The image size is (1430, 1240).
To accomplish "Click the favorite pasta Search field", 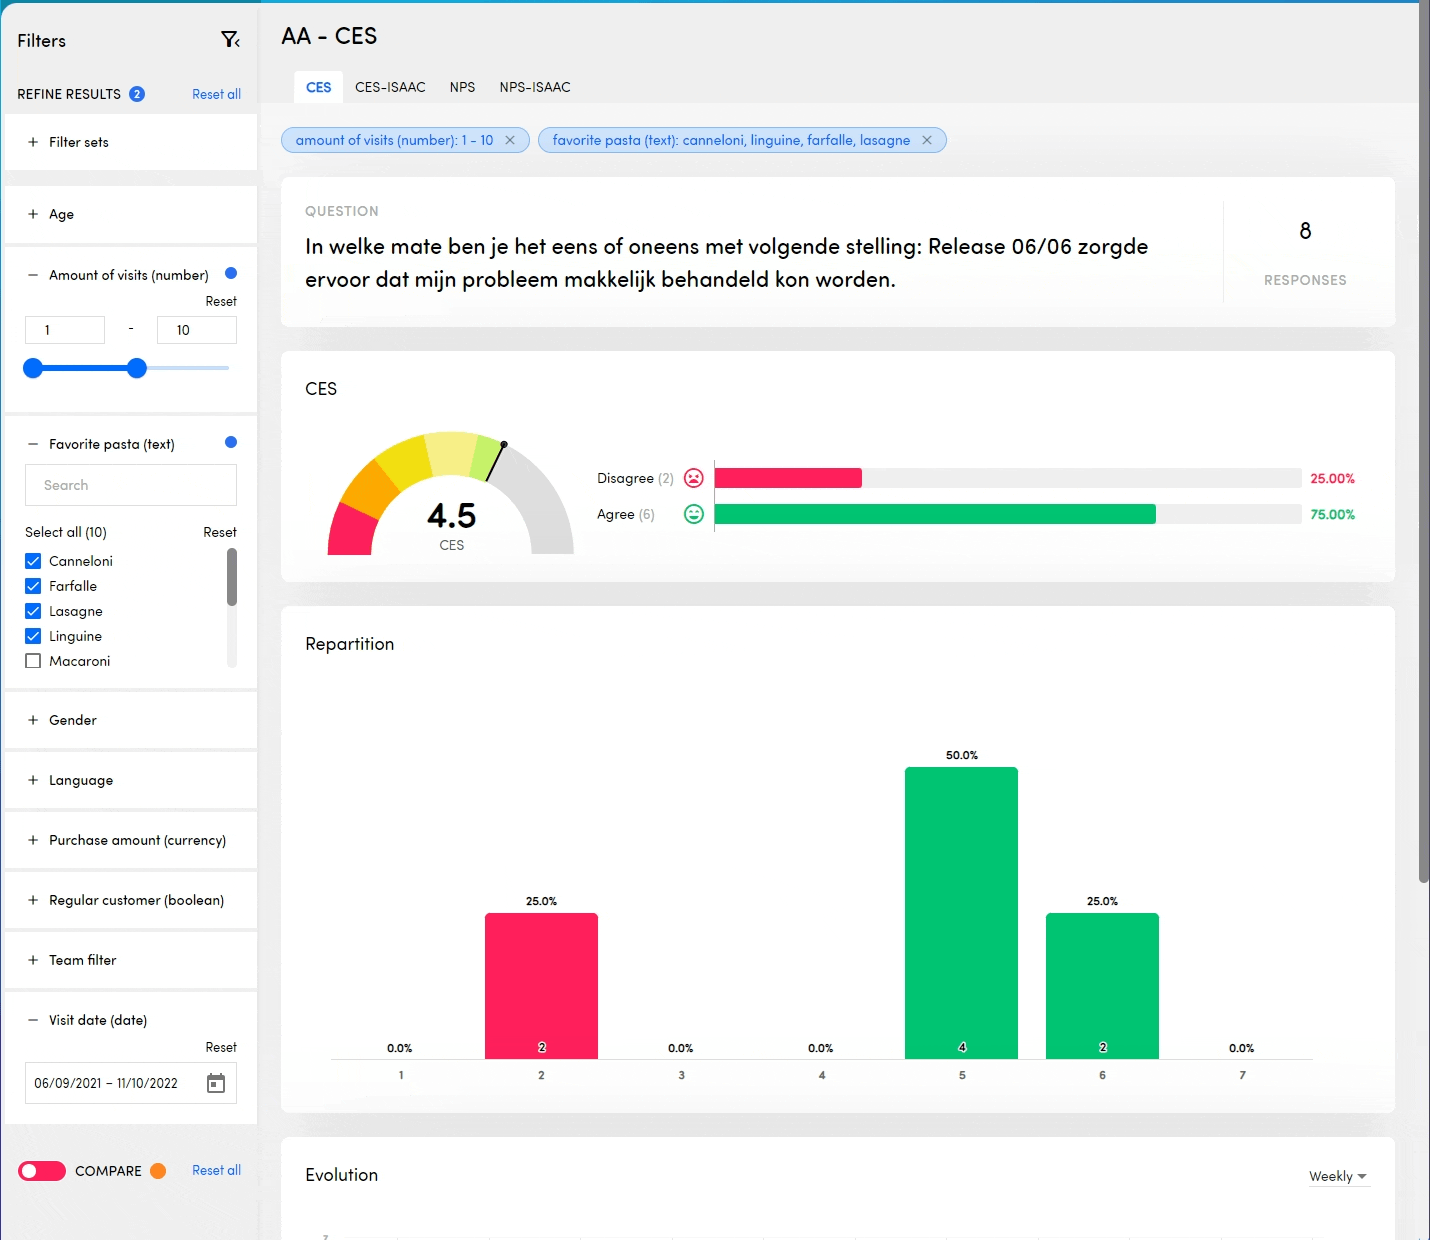I will coord(131,485).
